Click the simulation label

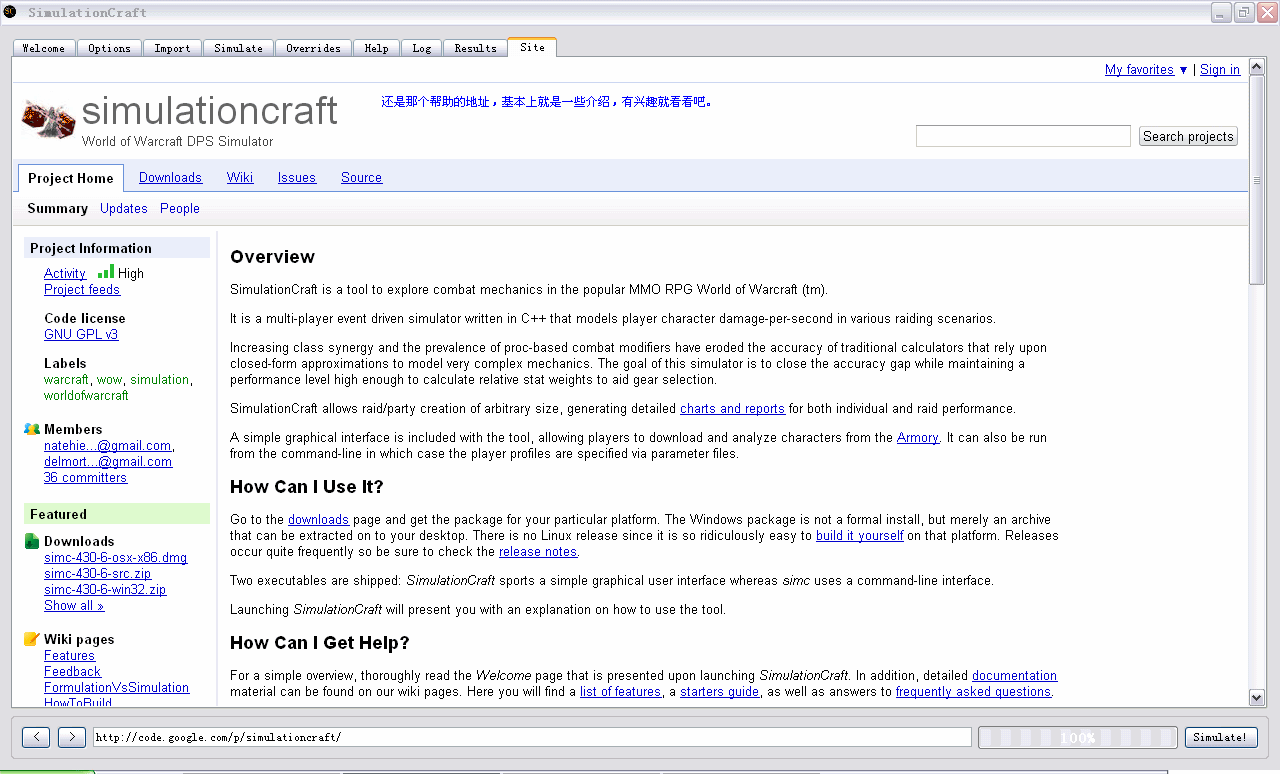coord(160,379)
